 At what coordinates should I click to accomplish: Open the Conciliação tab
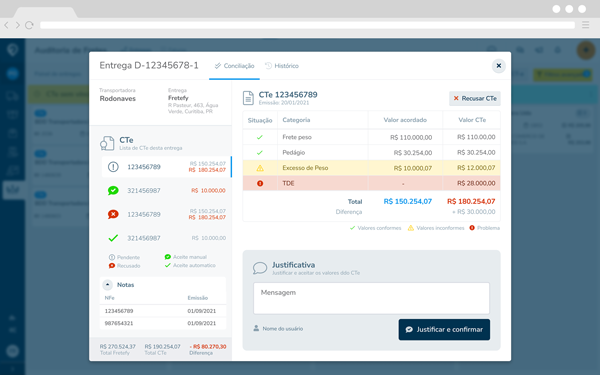click(x=234, y=66)
